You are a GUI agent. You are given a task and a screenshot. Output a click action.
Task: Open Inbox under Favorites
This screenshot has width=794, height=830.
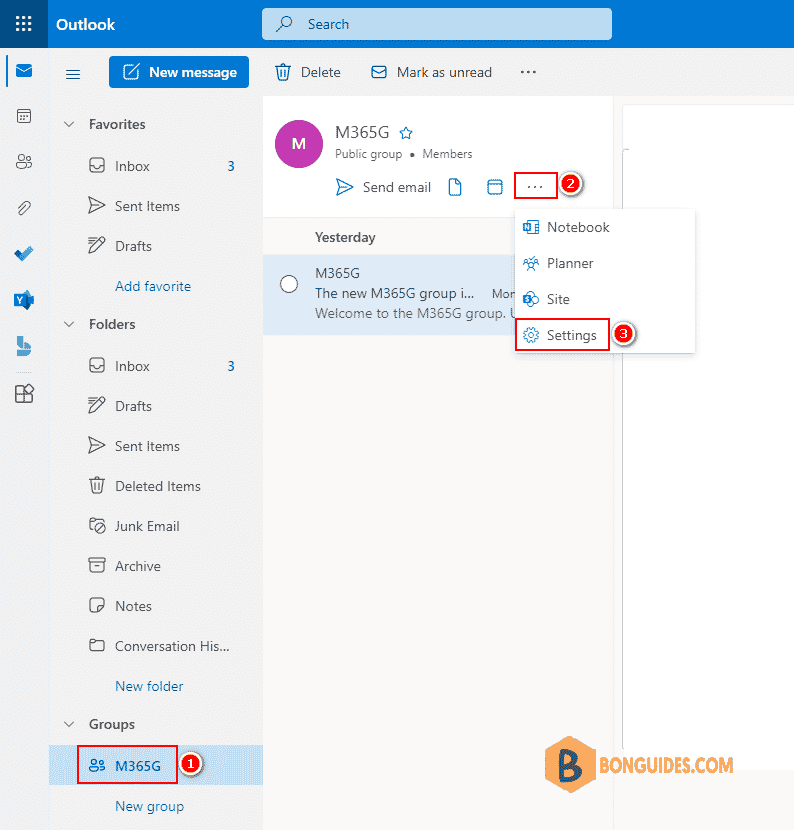pyautogui.click(x=156, y=166)
